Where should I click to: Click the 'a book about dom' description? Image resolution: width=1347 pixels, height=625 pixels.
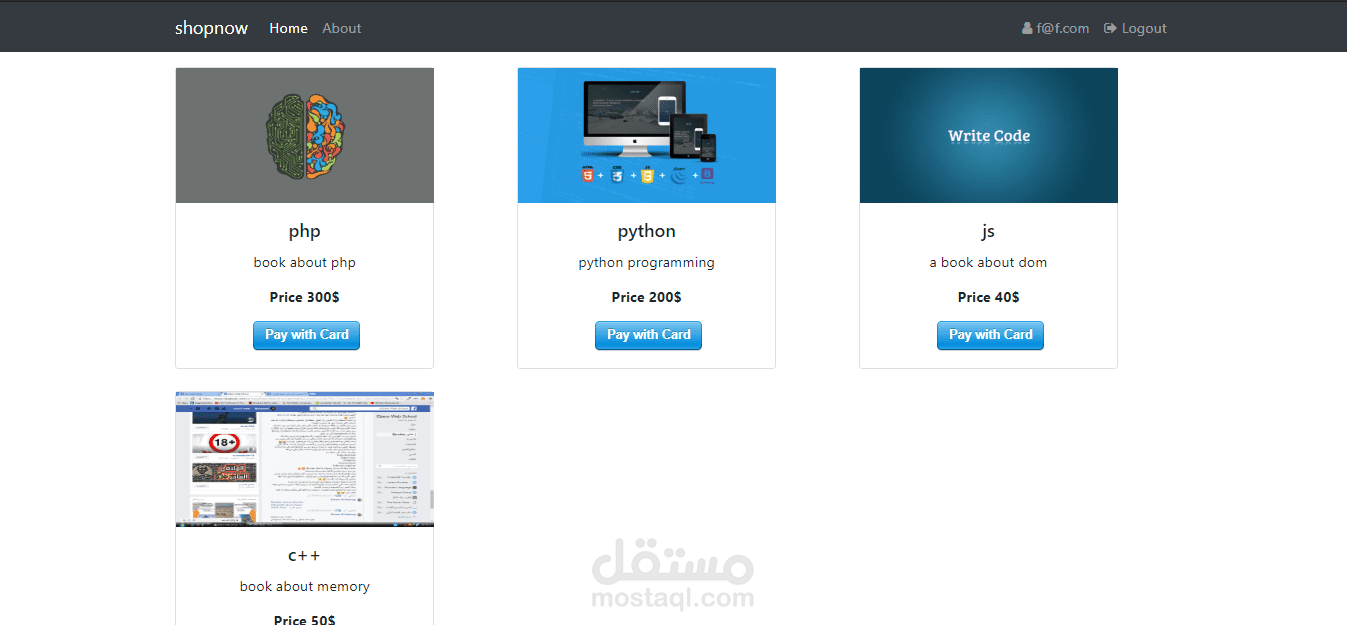989,263
